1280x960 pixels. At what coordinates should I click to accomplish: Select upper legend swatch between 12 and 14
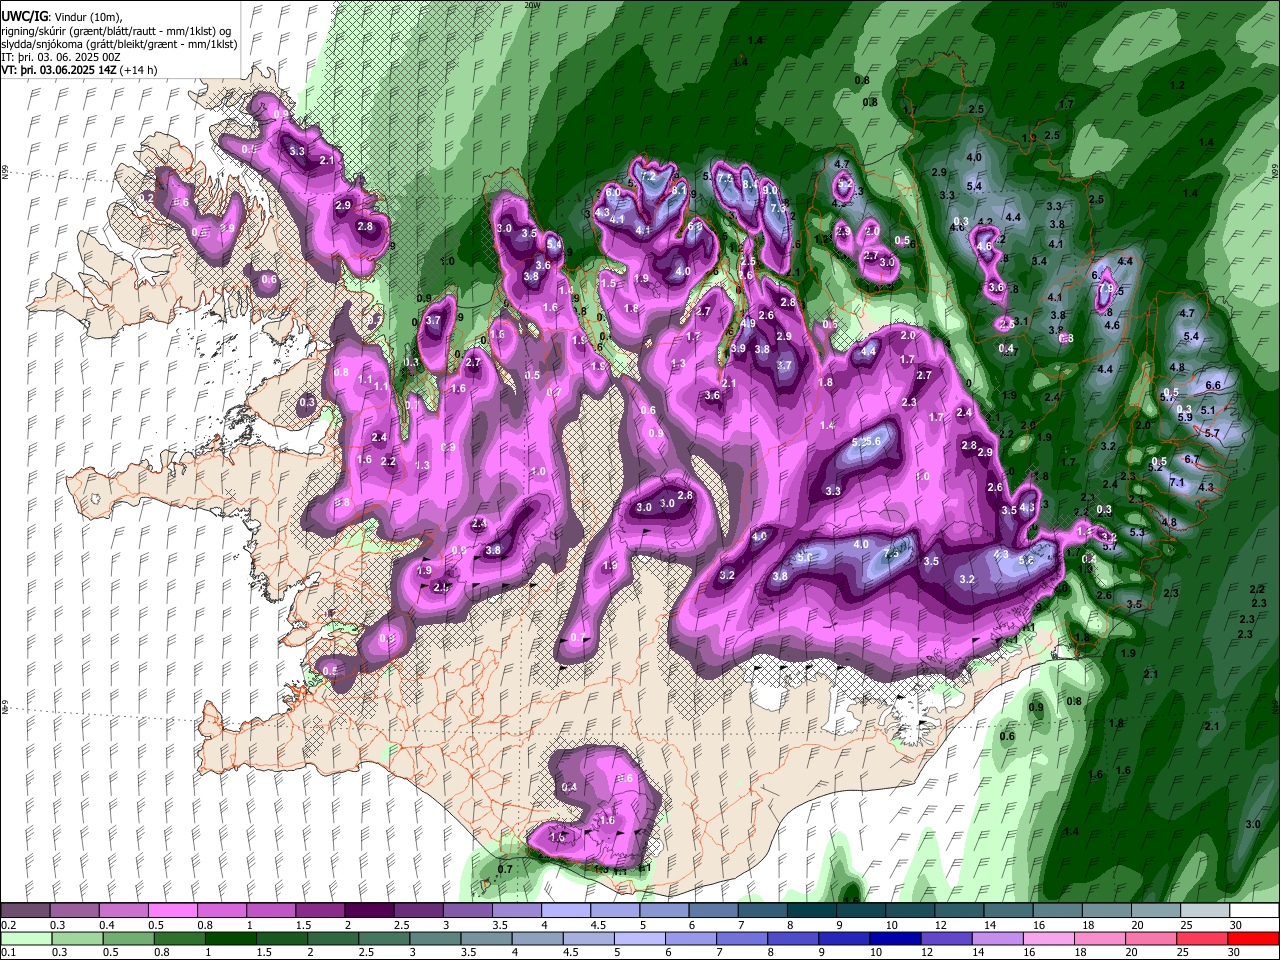959,911
